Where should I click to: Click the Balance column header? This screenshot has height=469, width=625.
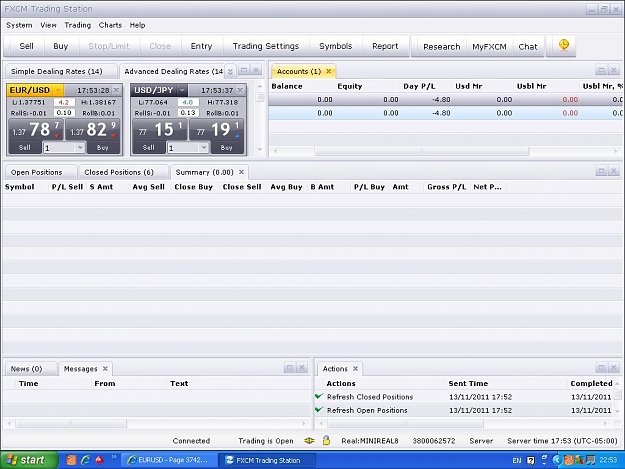pyautogui.click(x=287, y=86)
